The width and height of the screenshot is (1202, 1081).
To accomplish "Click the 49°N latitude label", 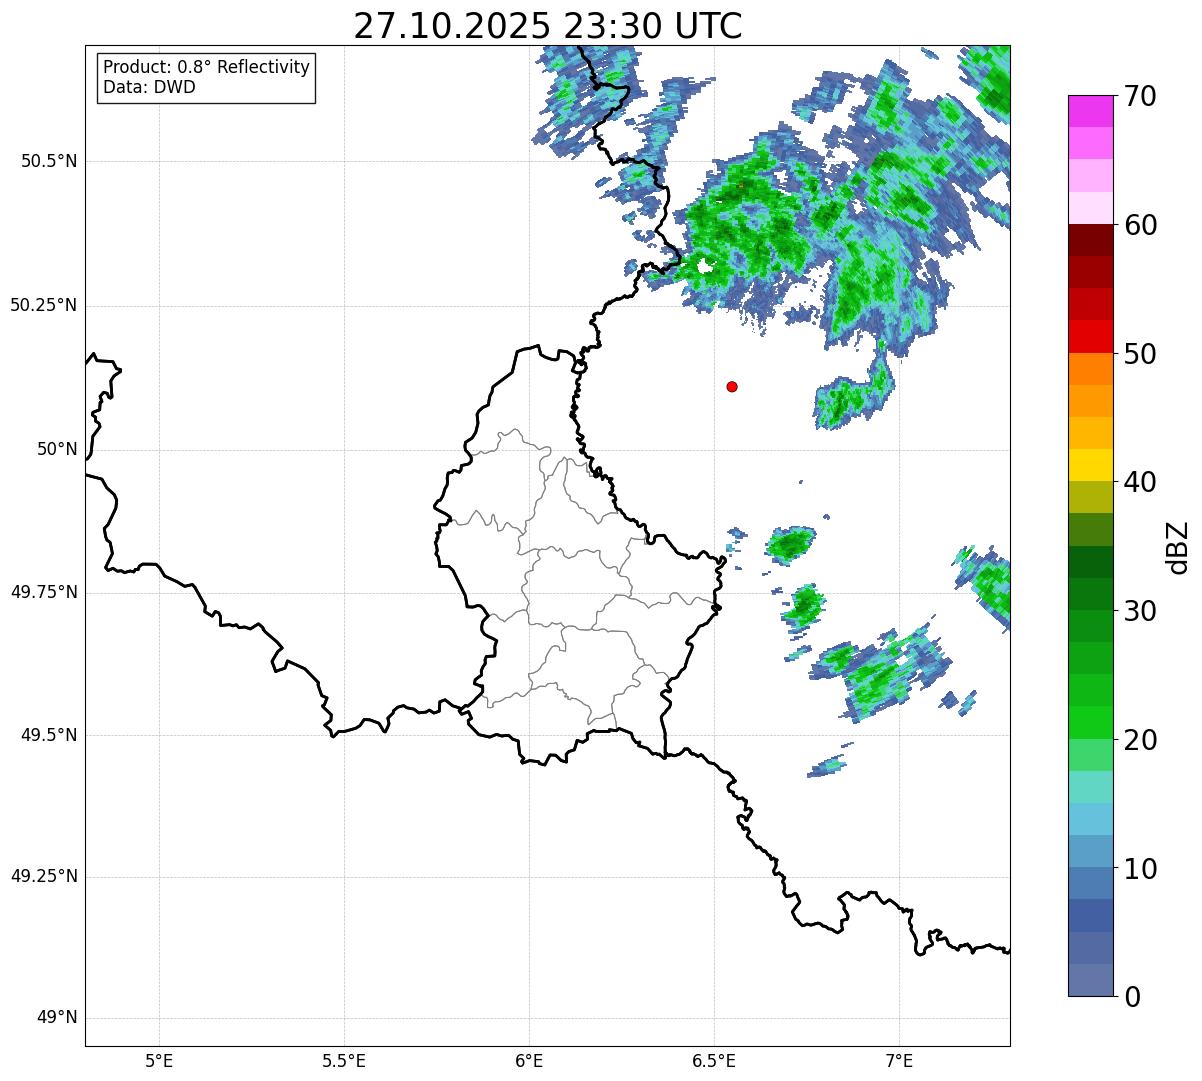I will [x=57, y=1018].
